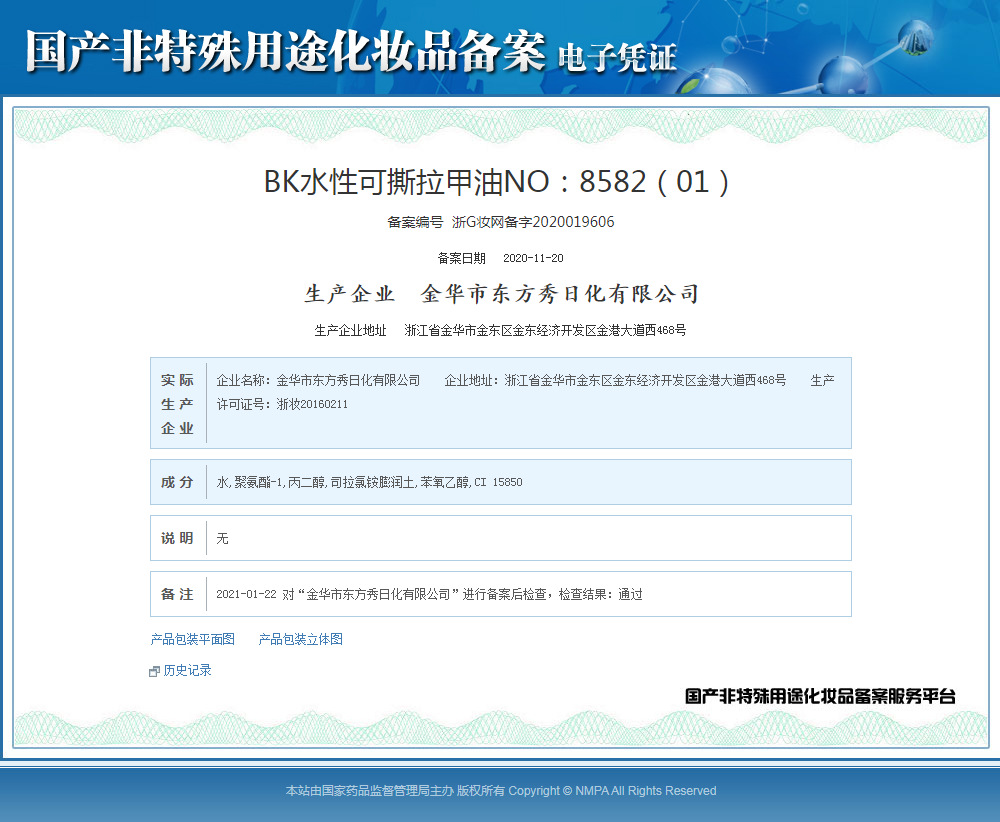
Task: Click the license number 浙妆20160211
Action: 312,404
